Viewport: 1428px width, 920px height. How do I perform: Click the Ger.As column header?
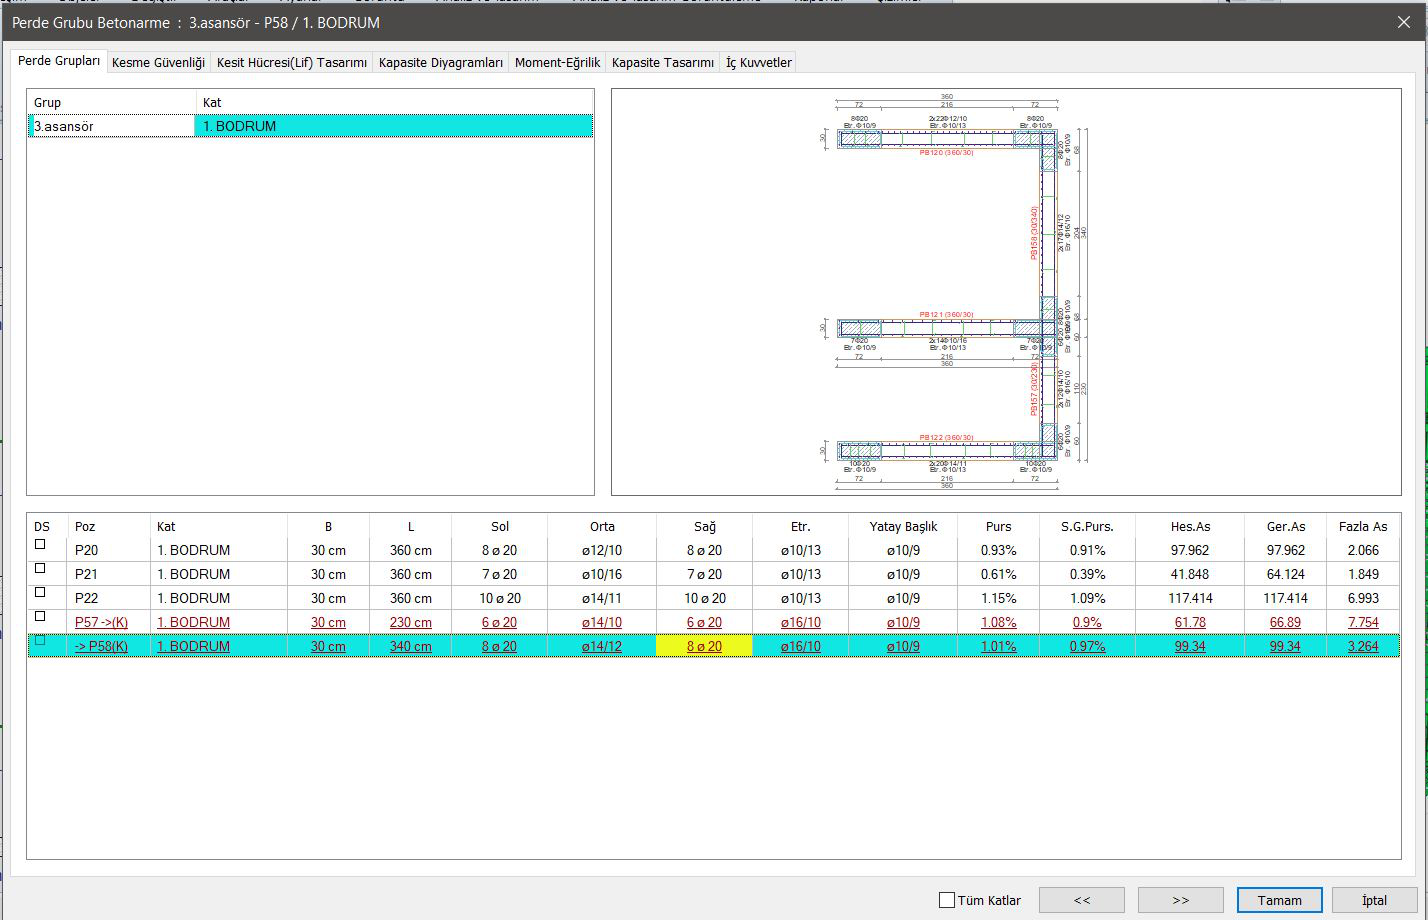click(x=1286, y=526)
